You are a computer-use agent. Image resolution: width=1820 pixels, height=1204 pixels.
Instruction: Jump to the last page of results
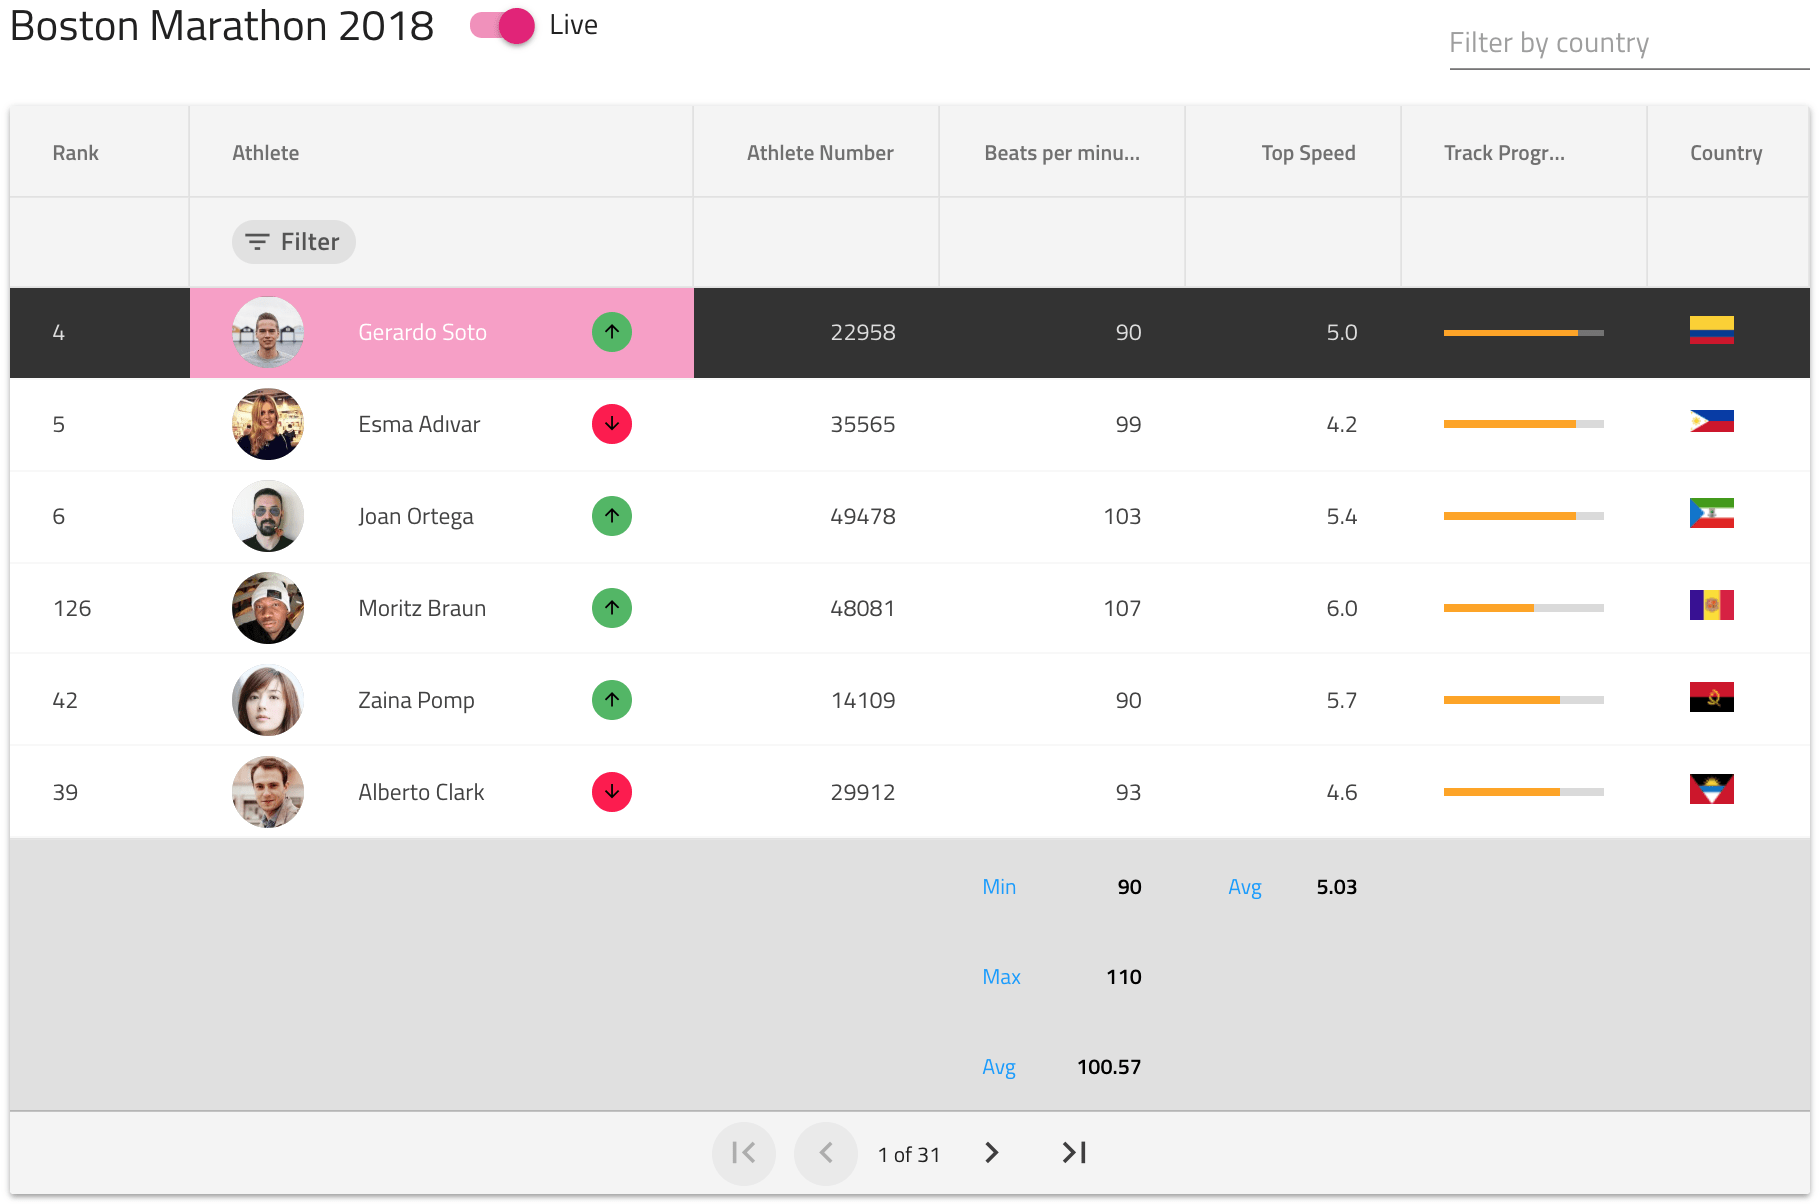point(1074,1153)
